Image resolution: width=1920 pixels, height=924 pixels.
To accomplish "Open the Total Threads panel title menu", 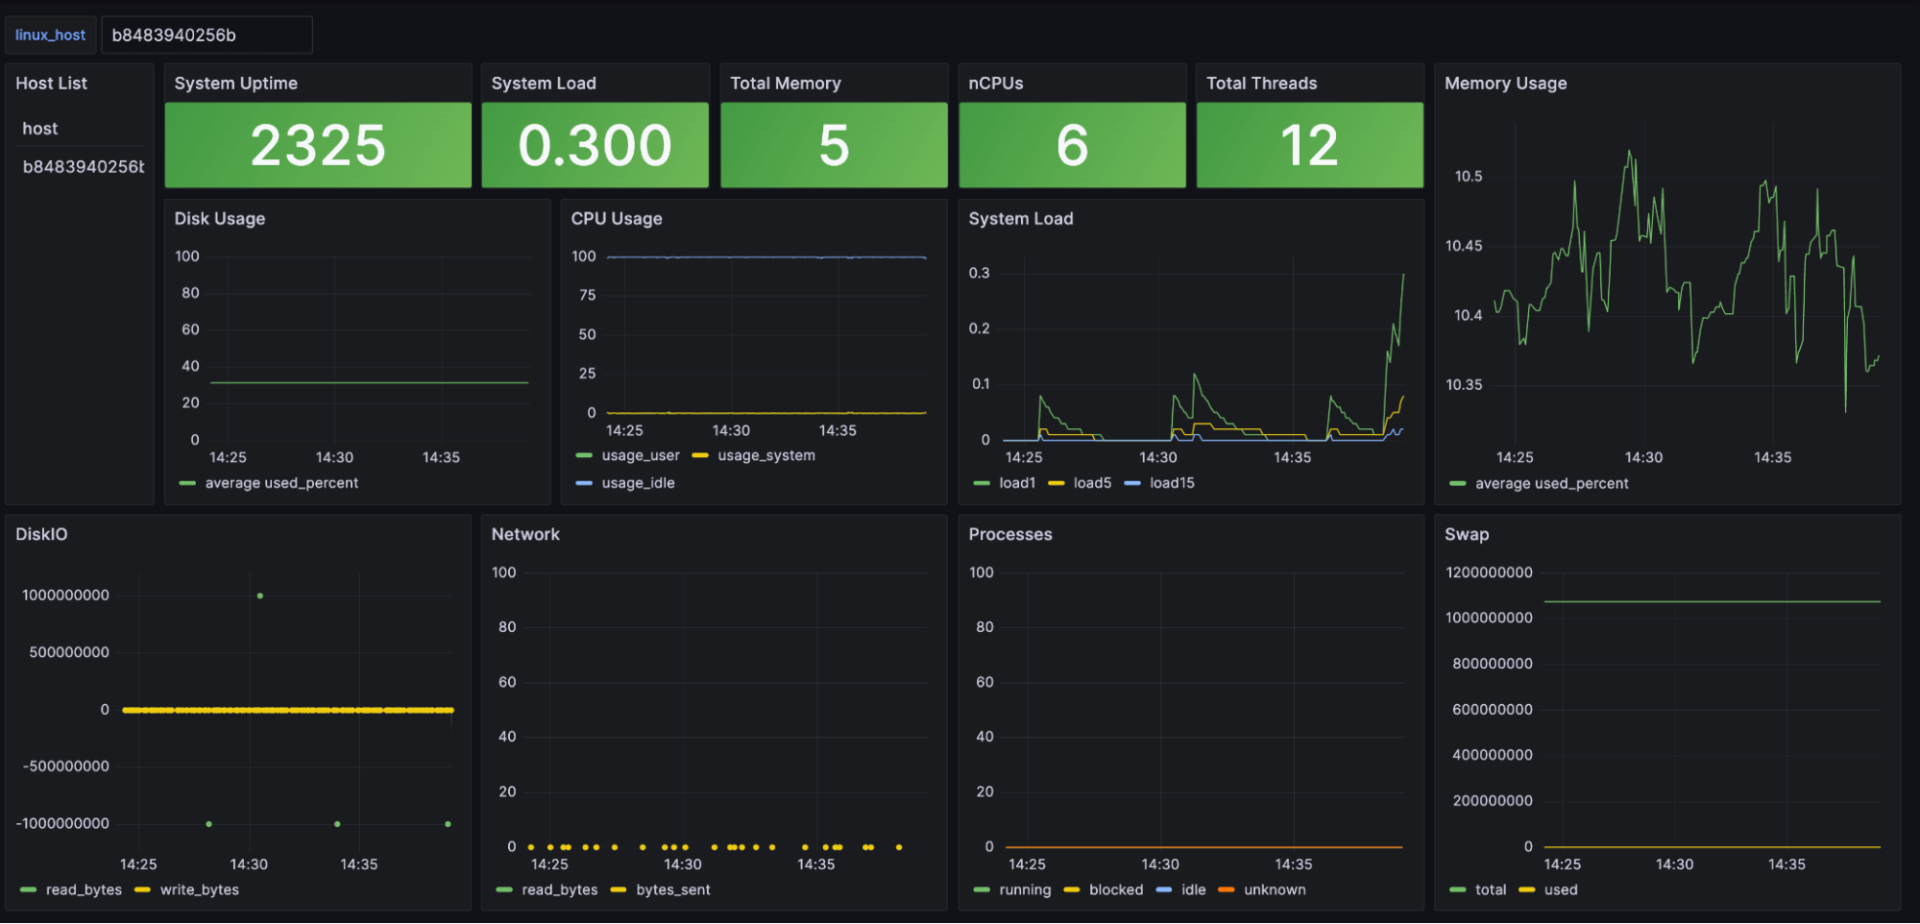I will (x=1261, y=83).
